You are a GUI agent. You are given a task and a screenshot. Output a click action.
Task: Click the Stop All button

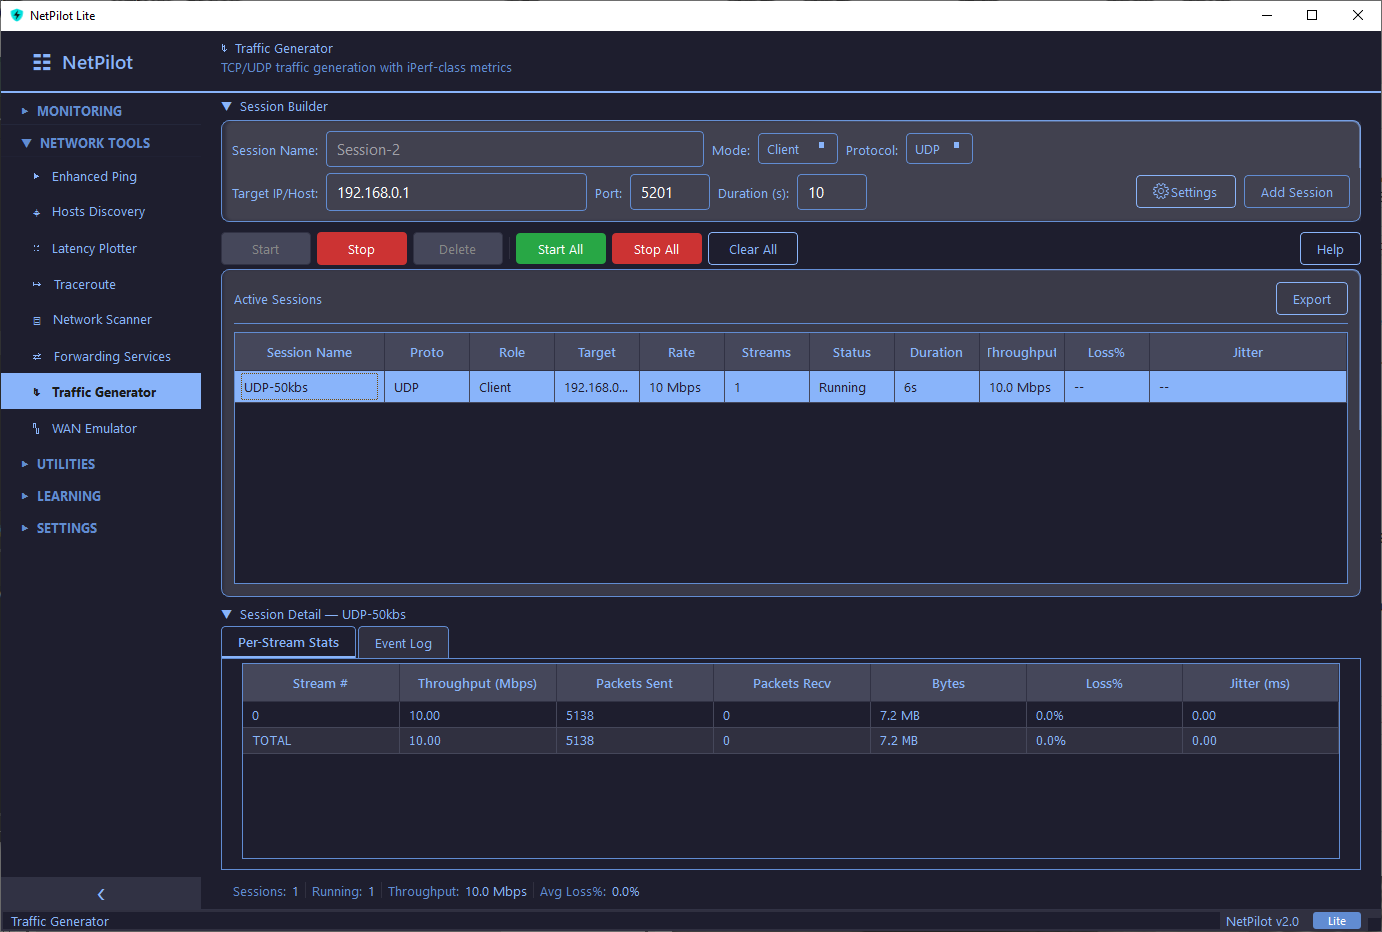pyautogui.click(x=656, y=248)
